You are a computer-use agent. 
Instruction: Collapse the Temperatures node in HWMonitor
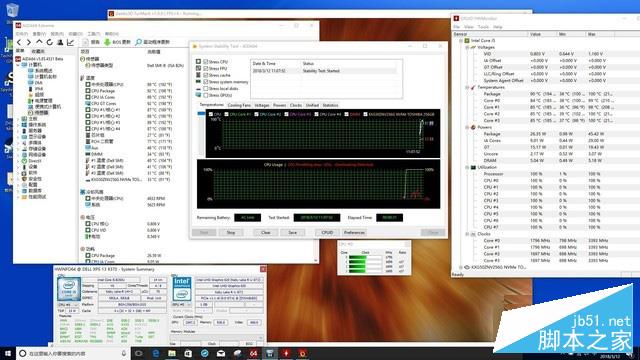[x=467, y=87]
